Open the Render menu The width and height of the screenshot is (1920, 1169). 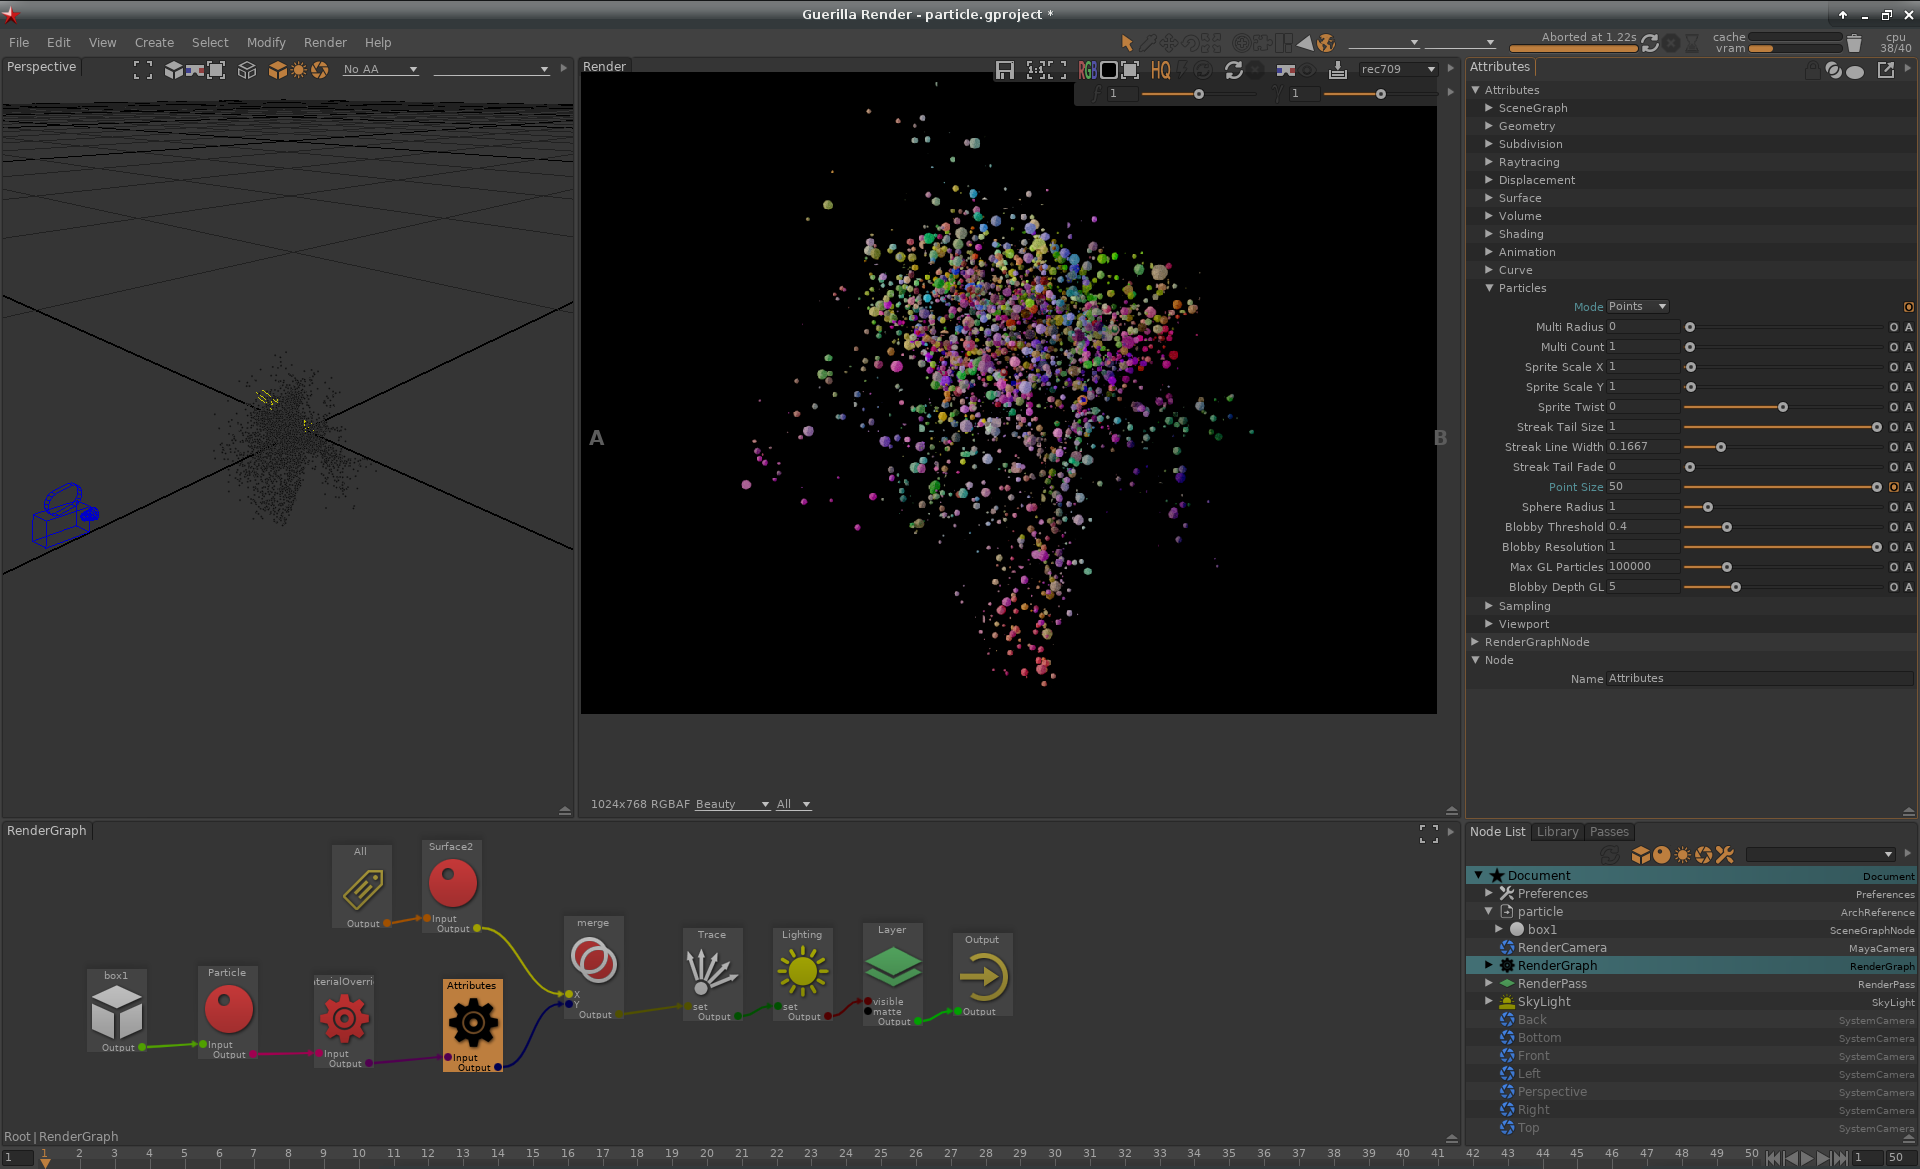click(325, 43)
